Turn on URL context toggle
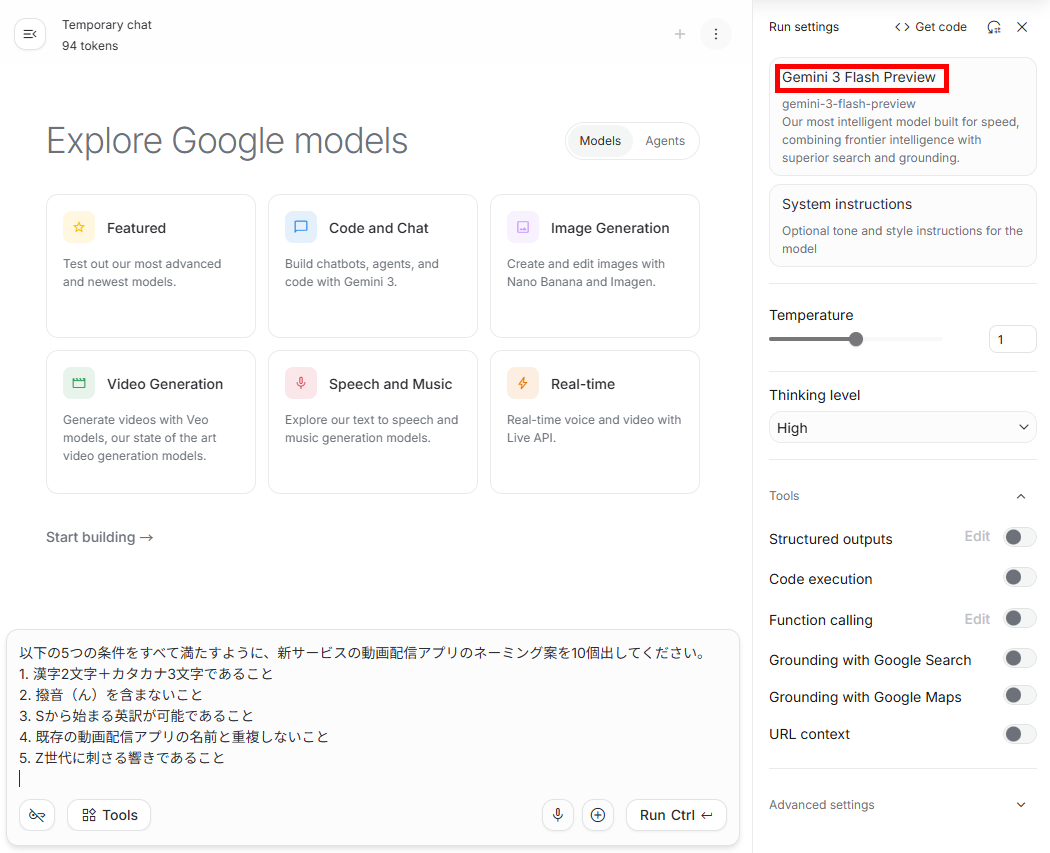Viewport: 1050px width, 853px height. (x=1019, y=734)
